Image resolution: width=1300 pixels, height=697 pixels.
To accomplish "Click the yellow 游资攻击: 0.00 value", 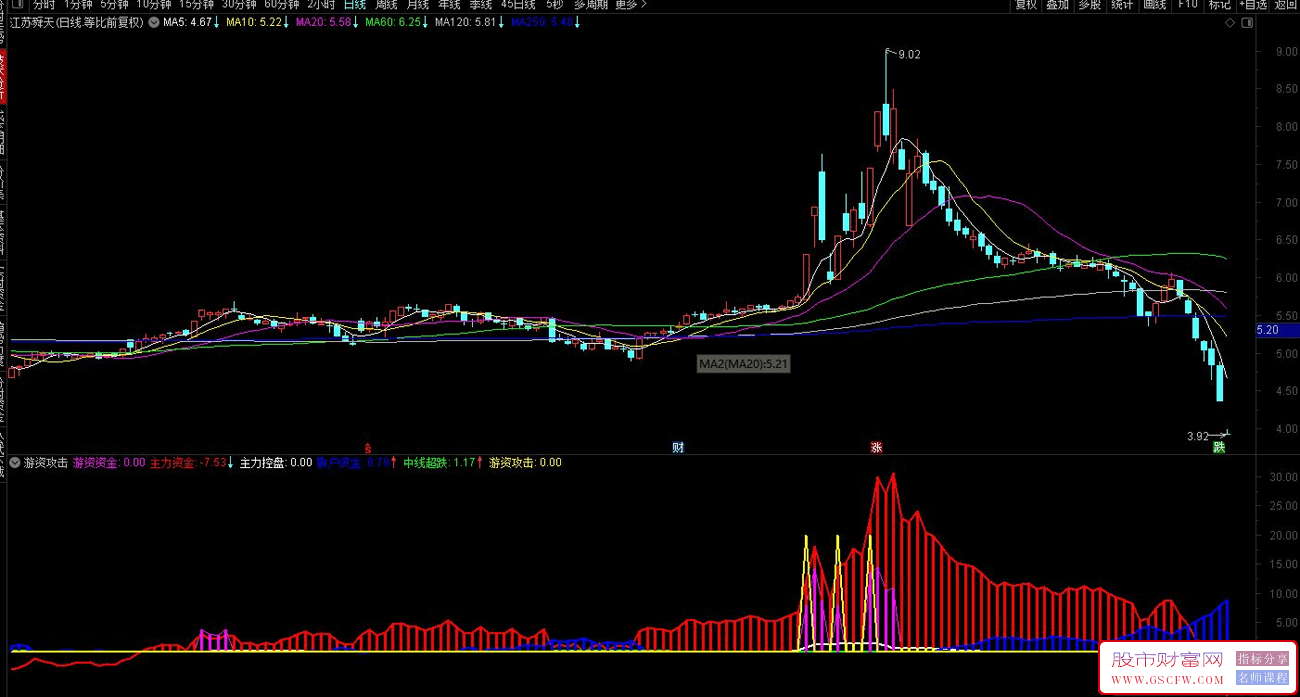I will 525,463.
